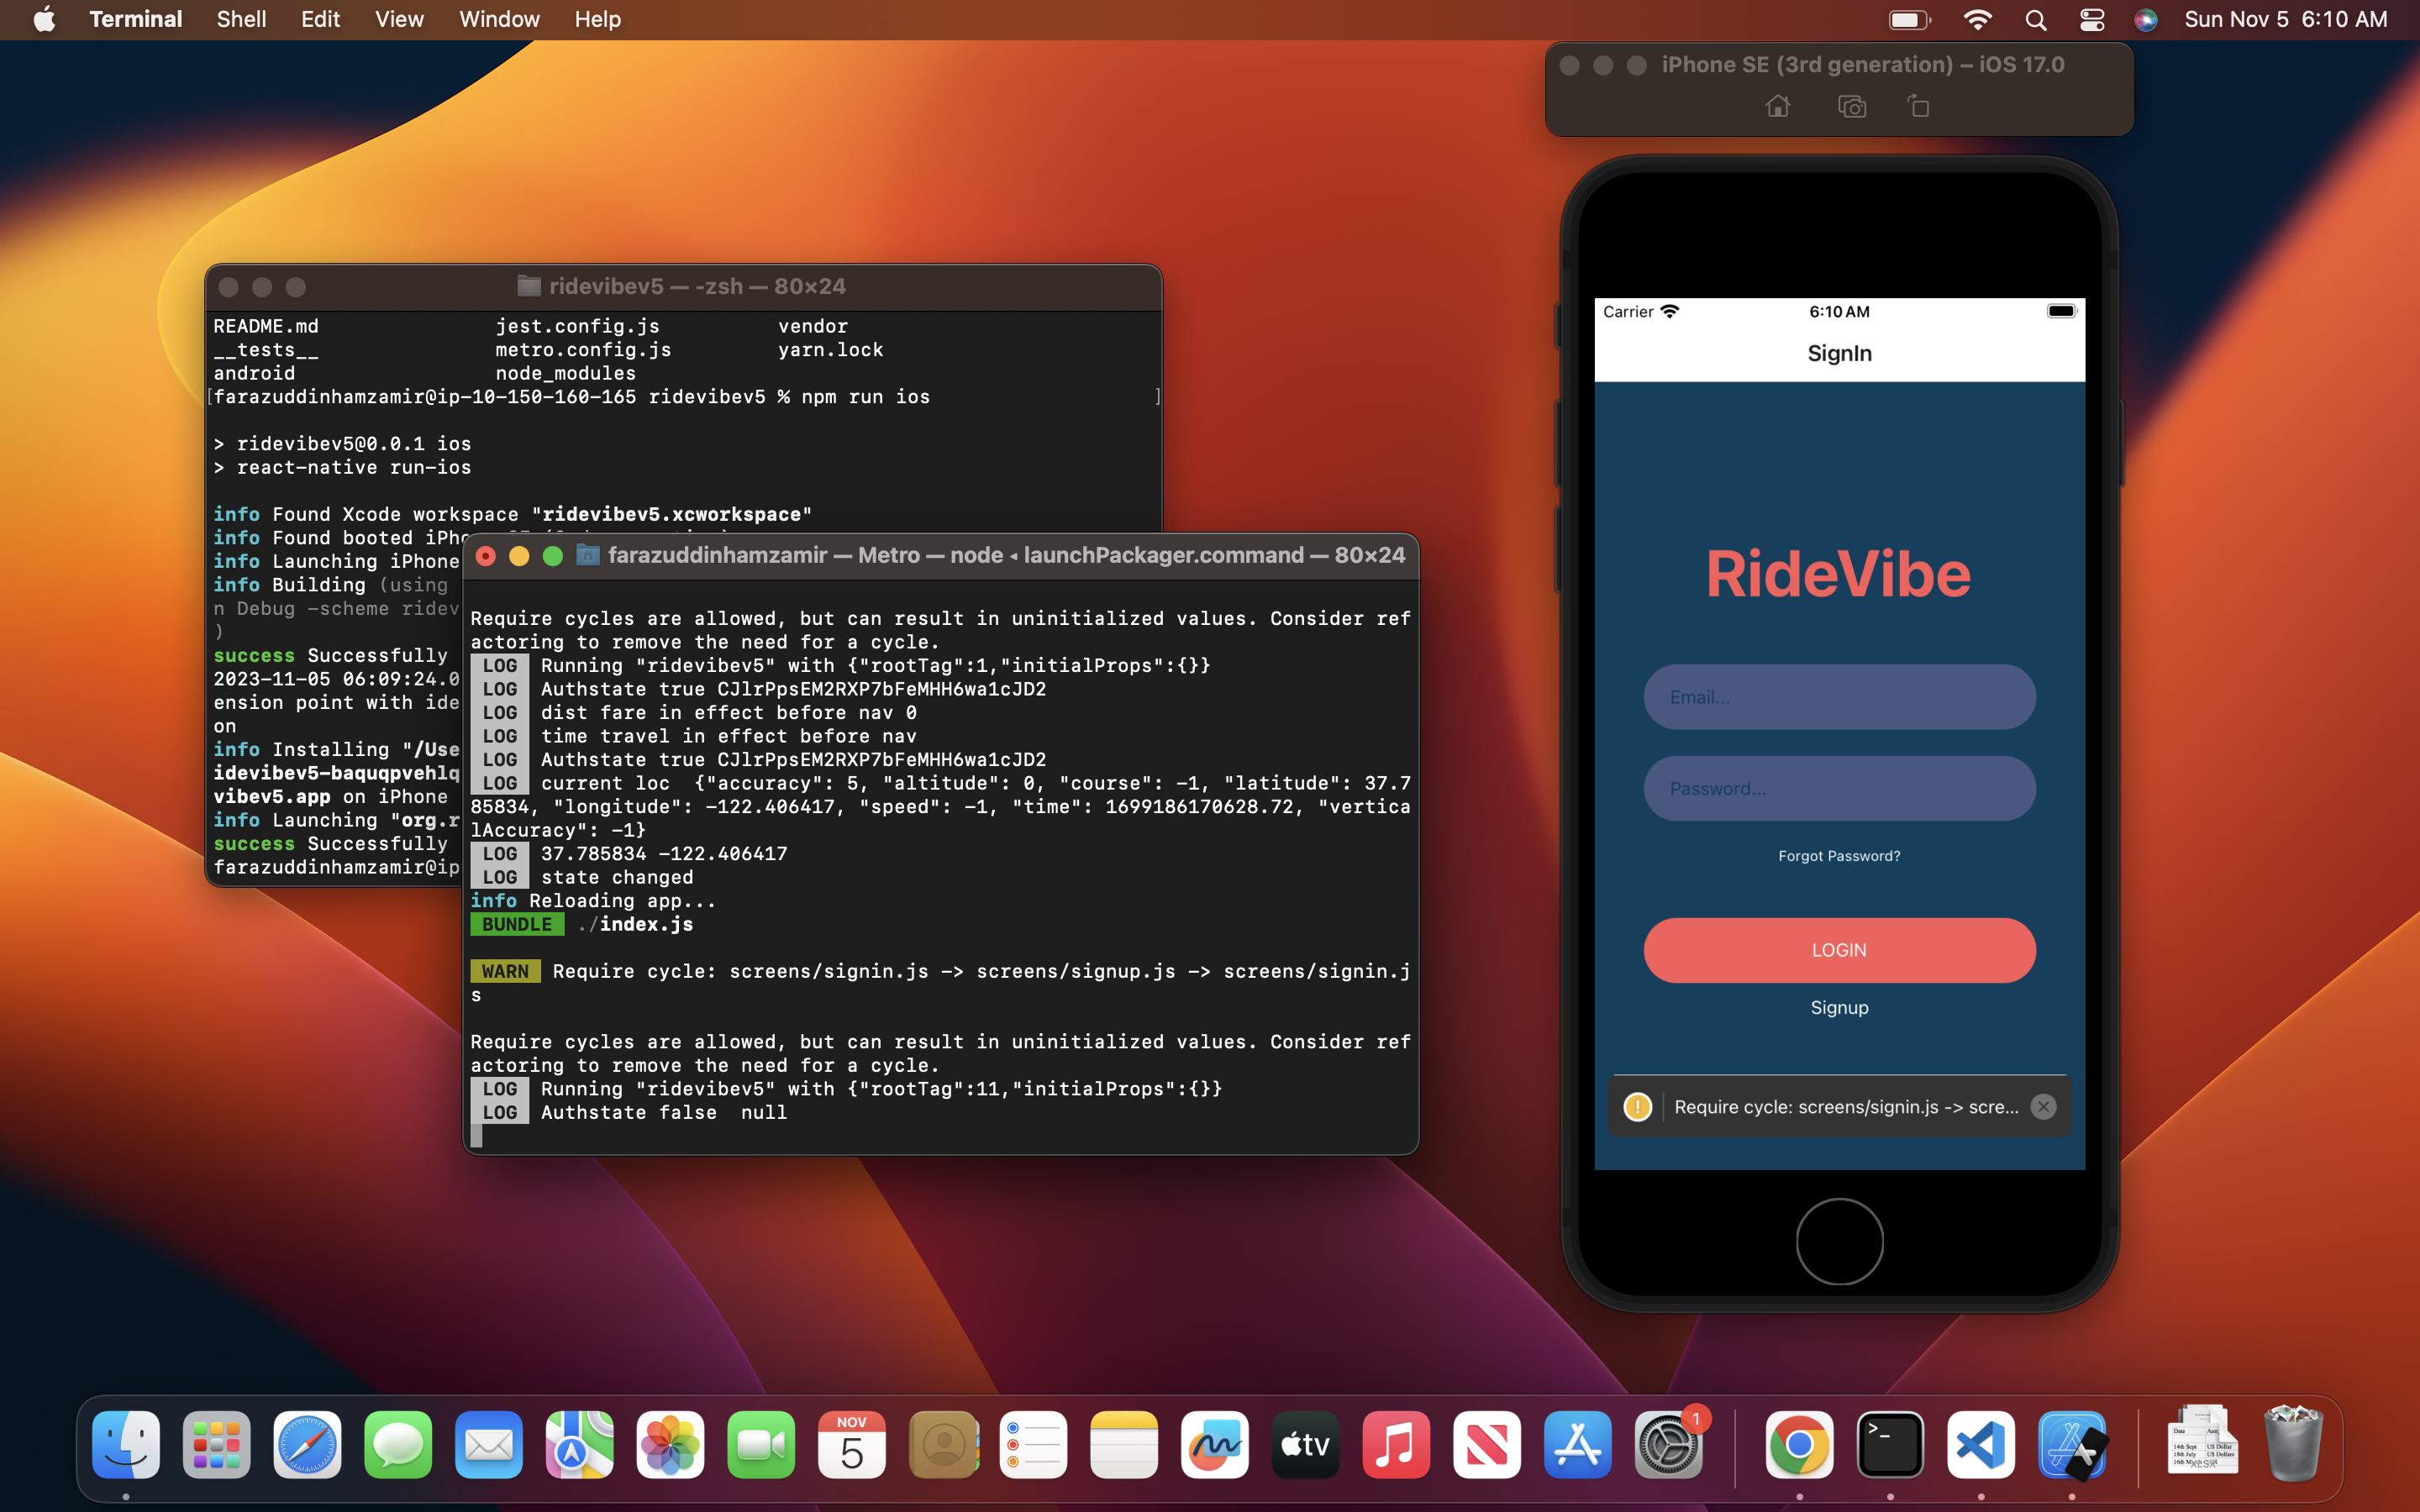Click the simulator Rotate device icon
The image size is (2420, 1512).
point(1918,106)
